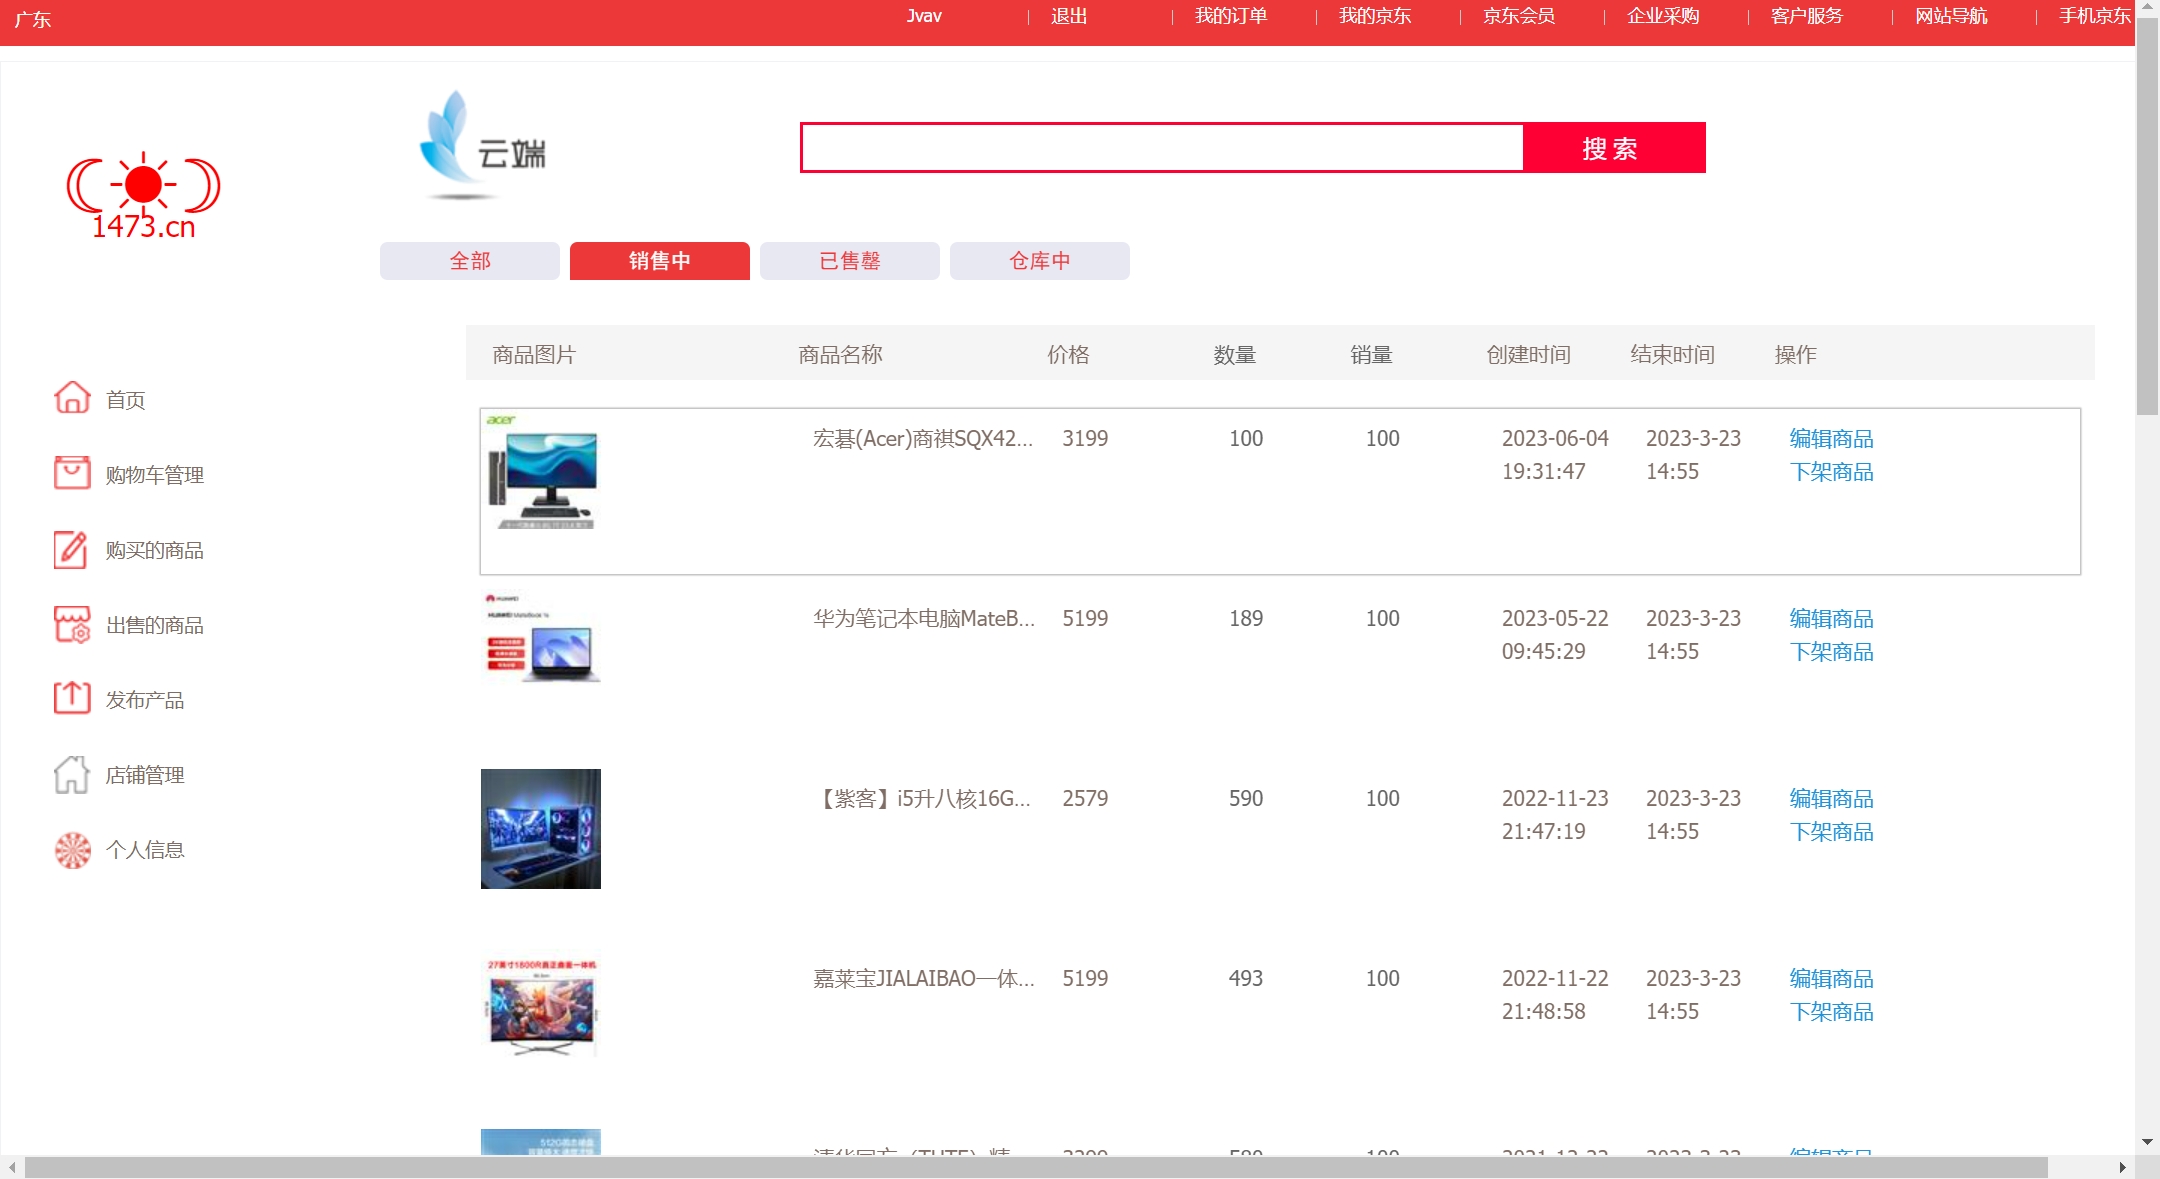Click the 搜索 button

click(x=1614, y=148)
